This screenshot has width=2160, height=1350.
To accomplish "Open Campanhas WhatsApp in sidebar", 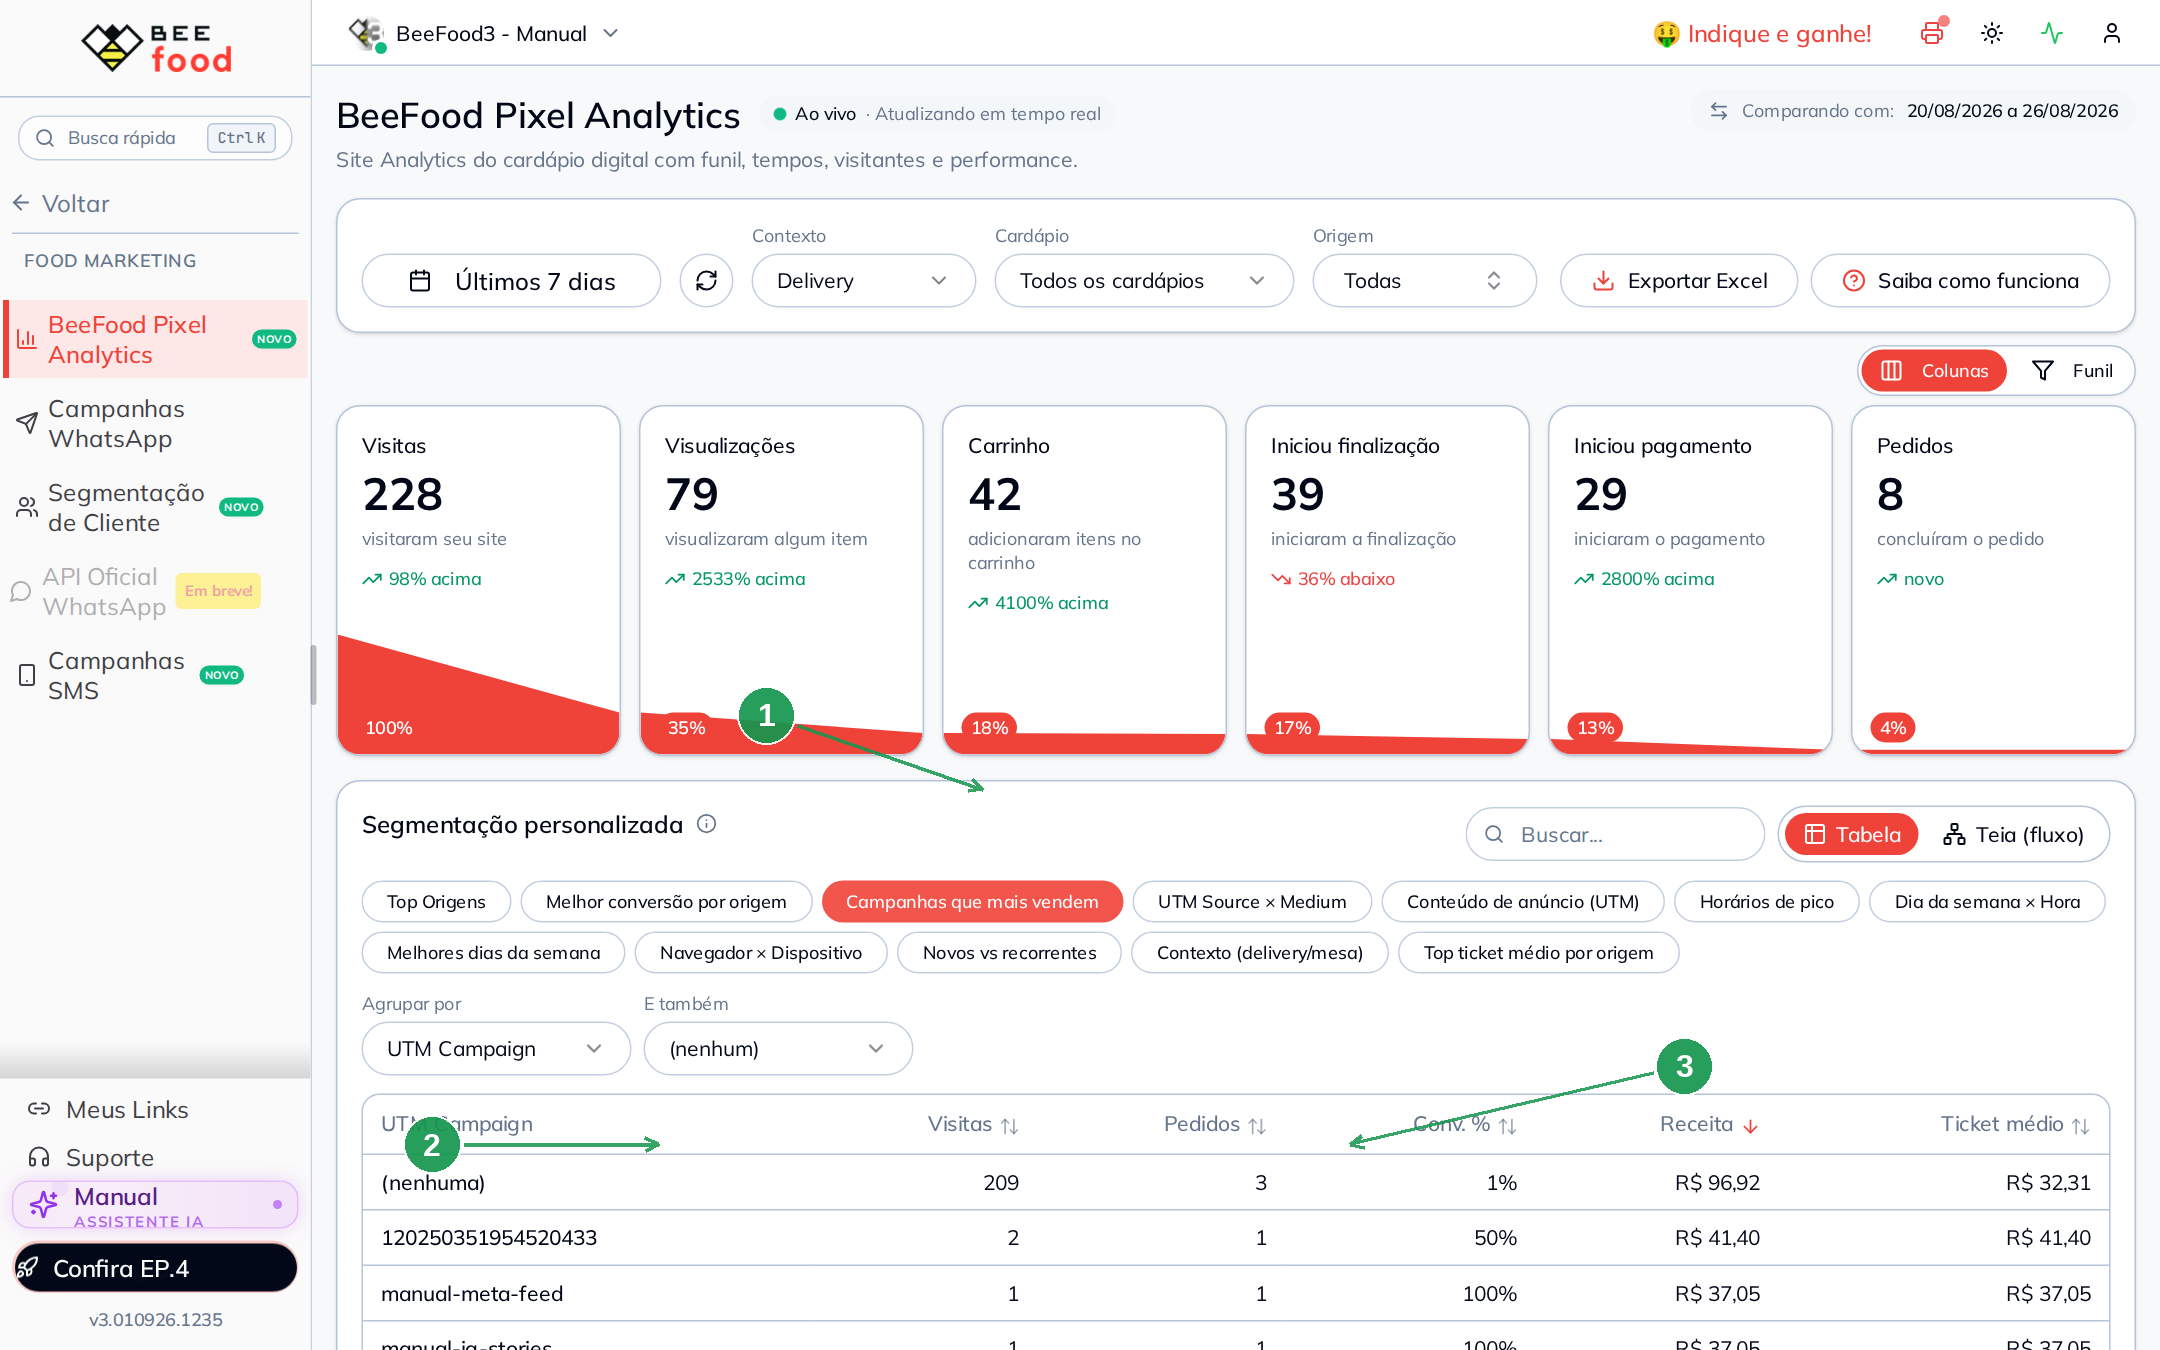I will [x=156, y=424].
